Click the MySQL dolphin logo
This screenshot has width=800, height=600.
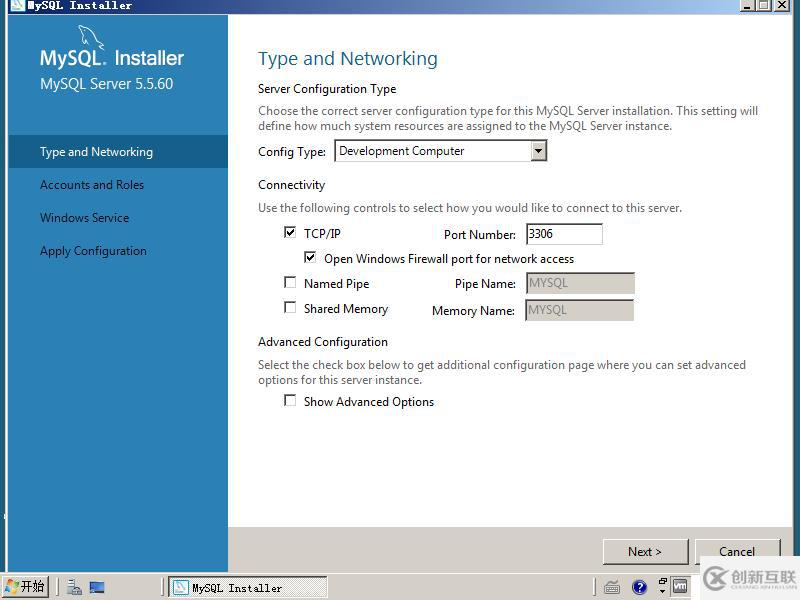[91, 38]
